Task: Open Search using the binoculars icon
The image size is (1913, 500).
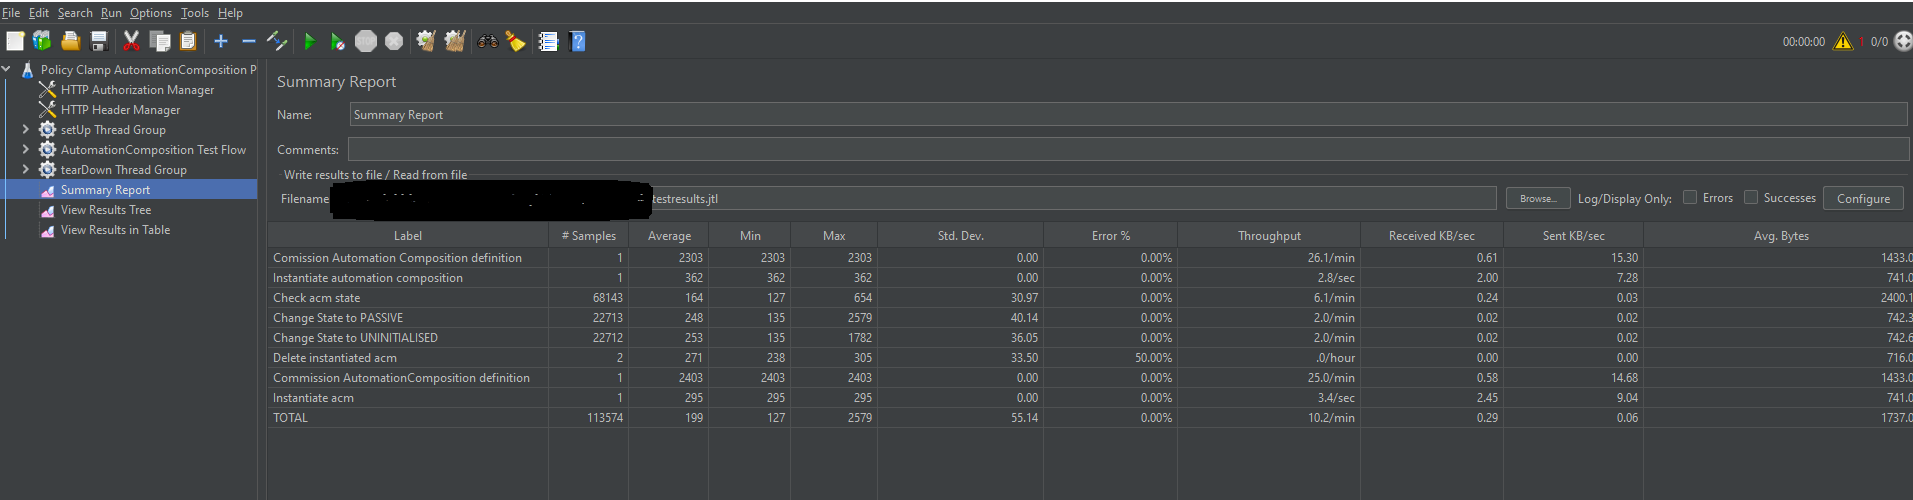Action: pos(488,41)
